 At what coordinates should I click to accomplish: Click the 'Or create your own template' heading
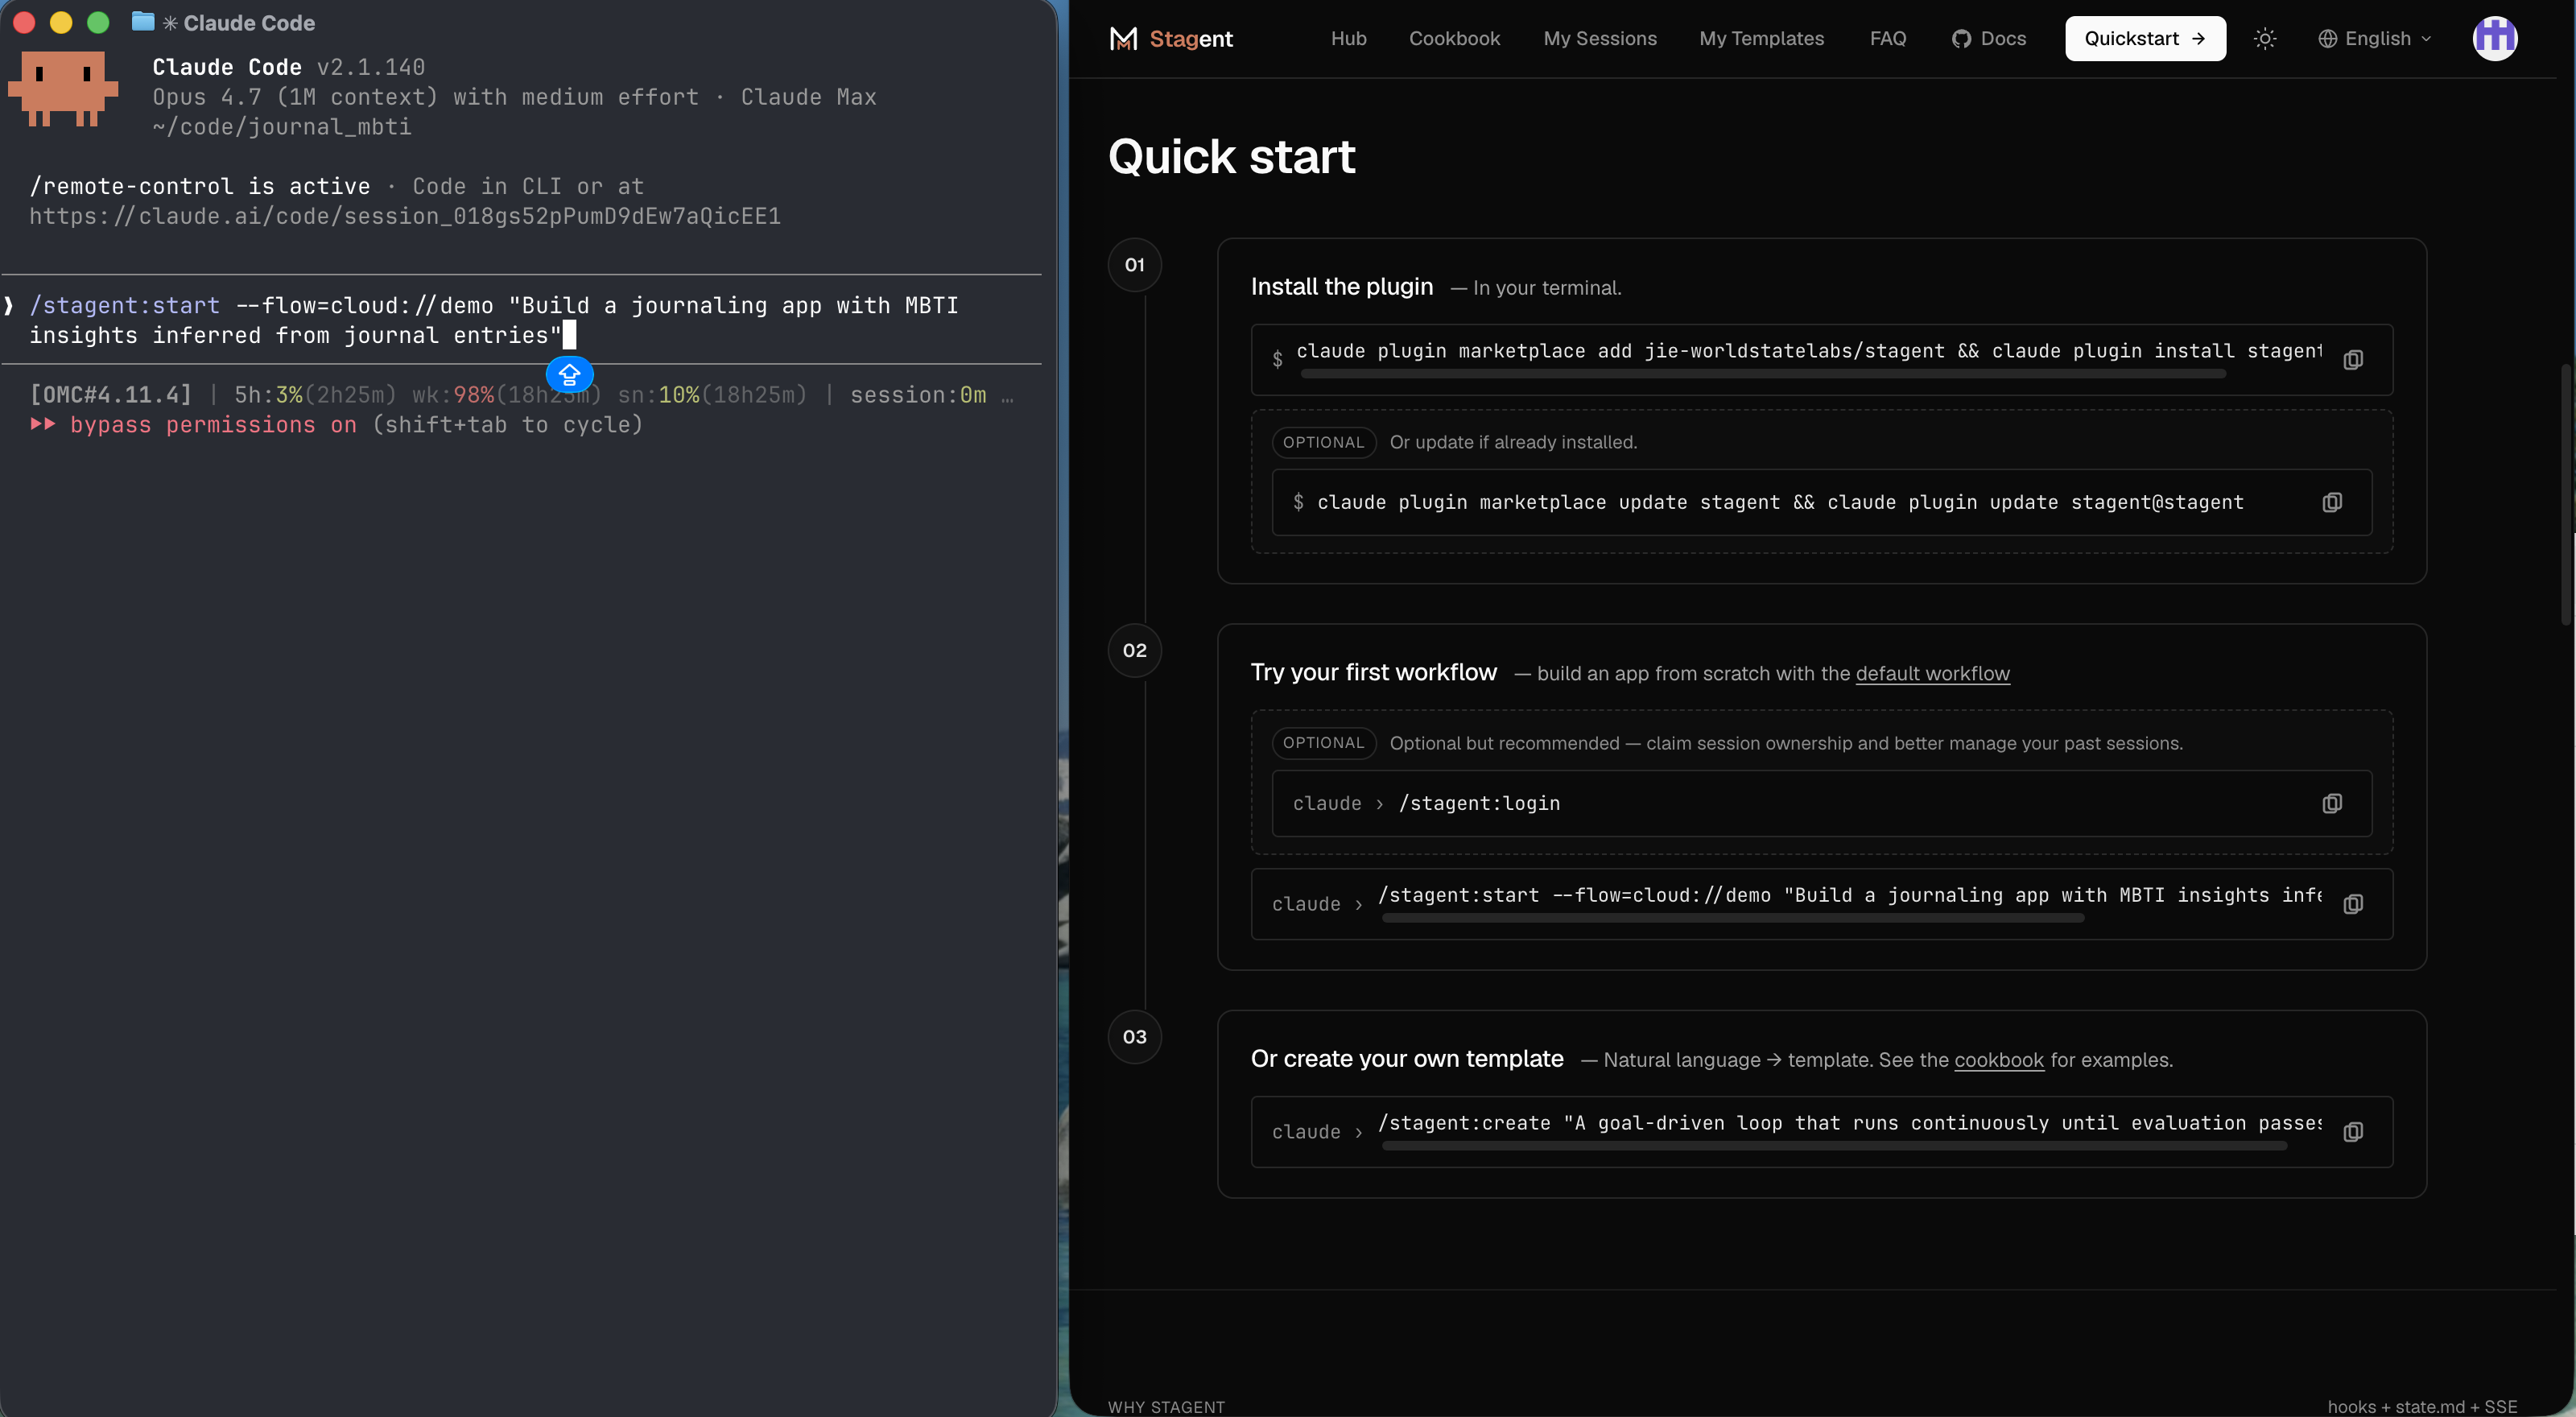[x=1406, y=1058]
